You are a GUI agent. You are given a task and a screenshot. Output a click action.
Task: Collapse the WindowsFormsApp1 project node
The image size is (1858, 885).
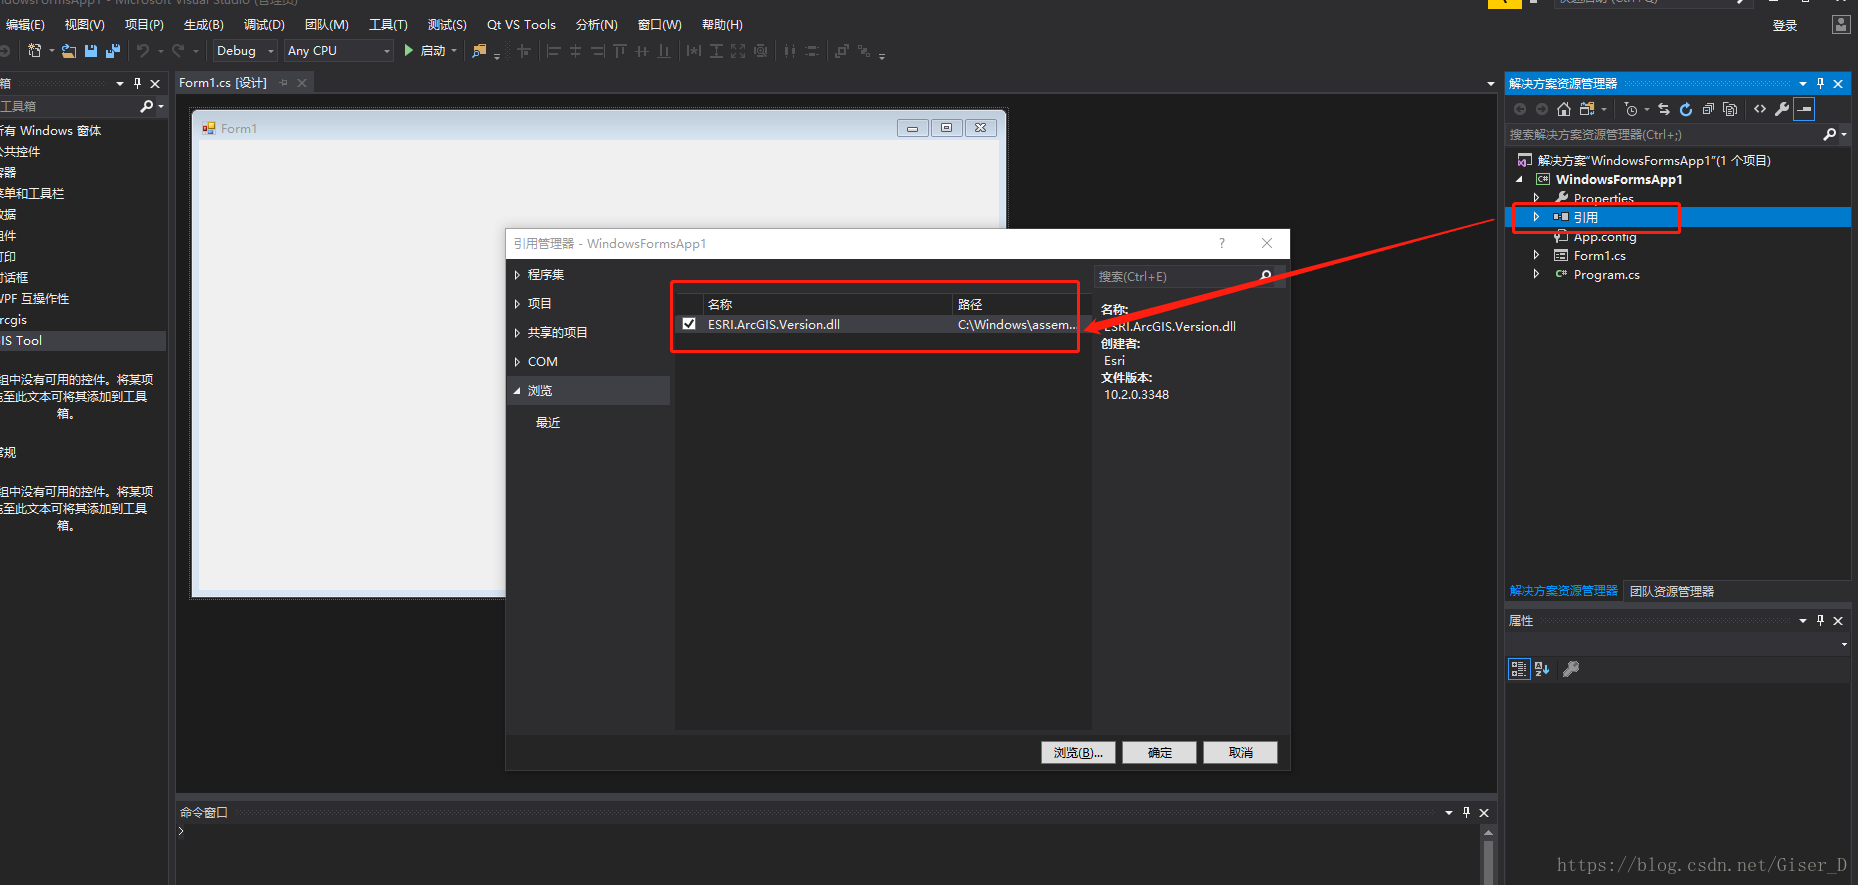point(1520,180)
